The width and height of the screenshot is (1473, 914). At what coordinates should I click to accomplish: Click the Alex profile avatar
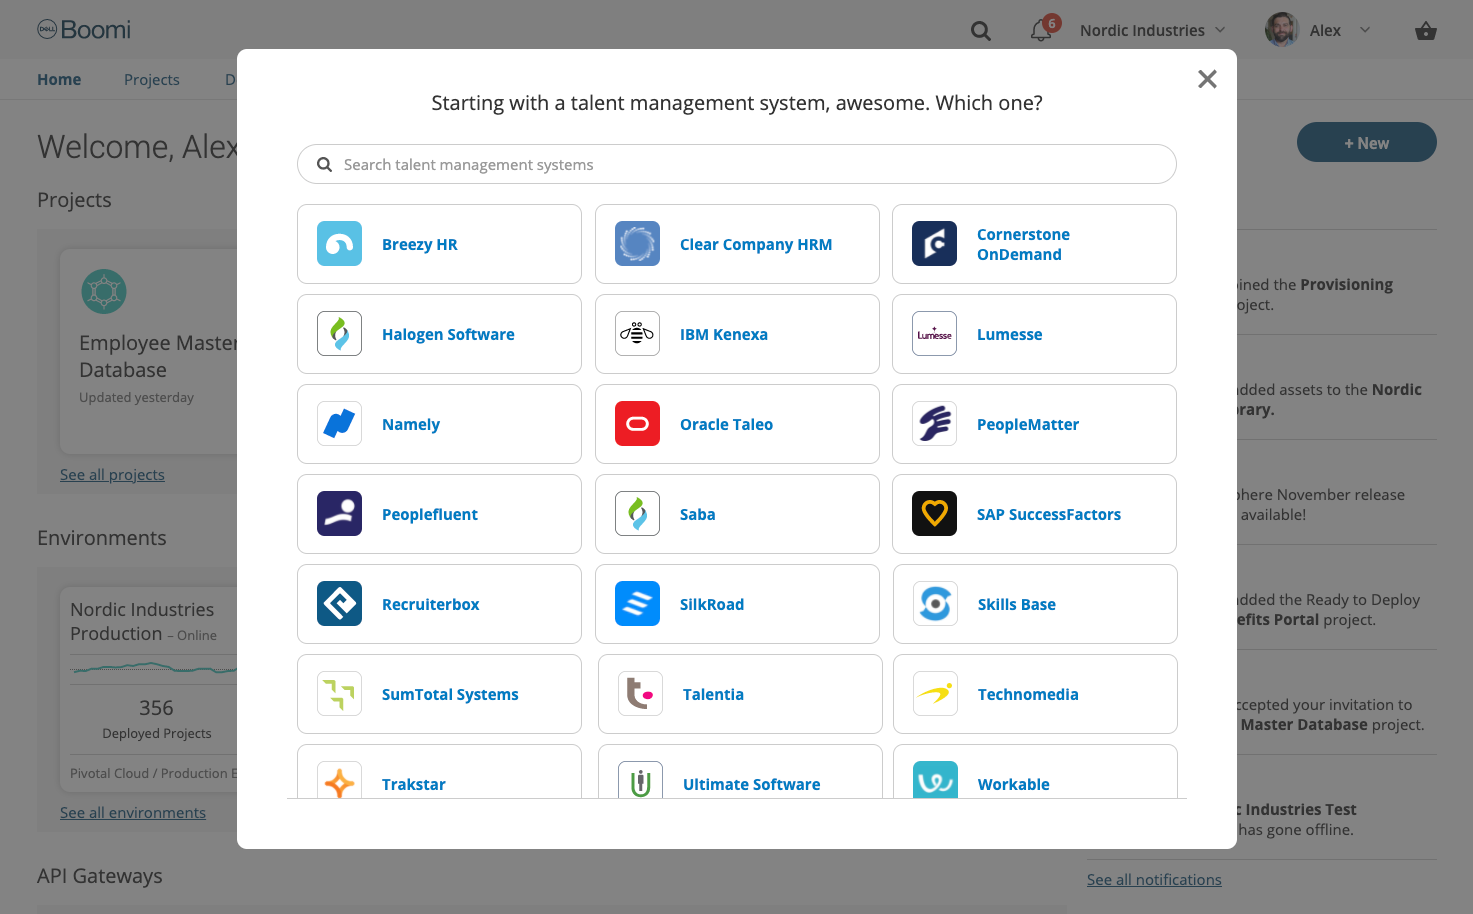[x=1281, y=30]
